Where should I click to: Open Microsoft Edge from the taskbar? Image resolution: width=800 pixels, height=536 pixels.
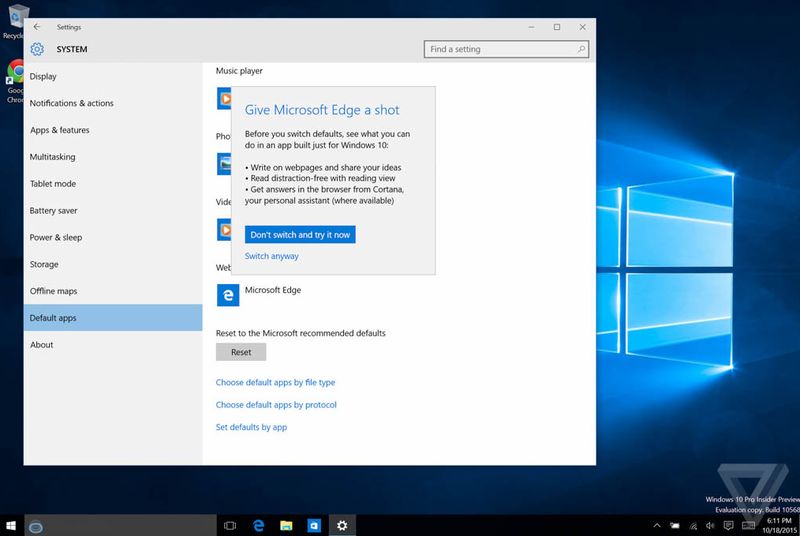click(258, 525)
